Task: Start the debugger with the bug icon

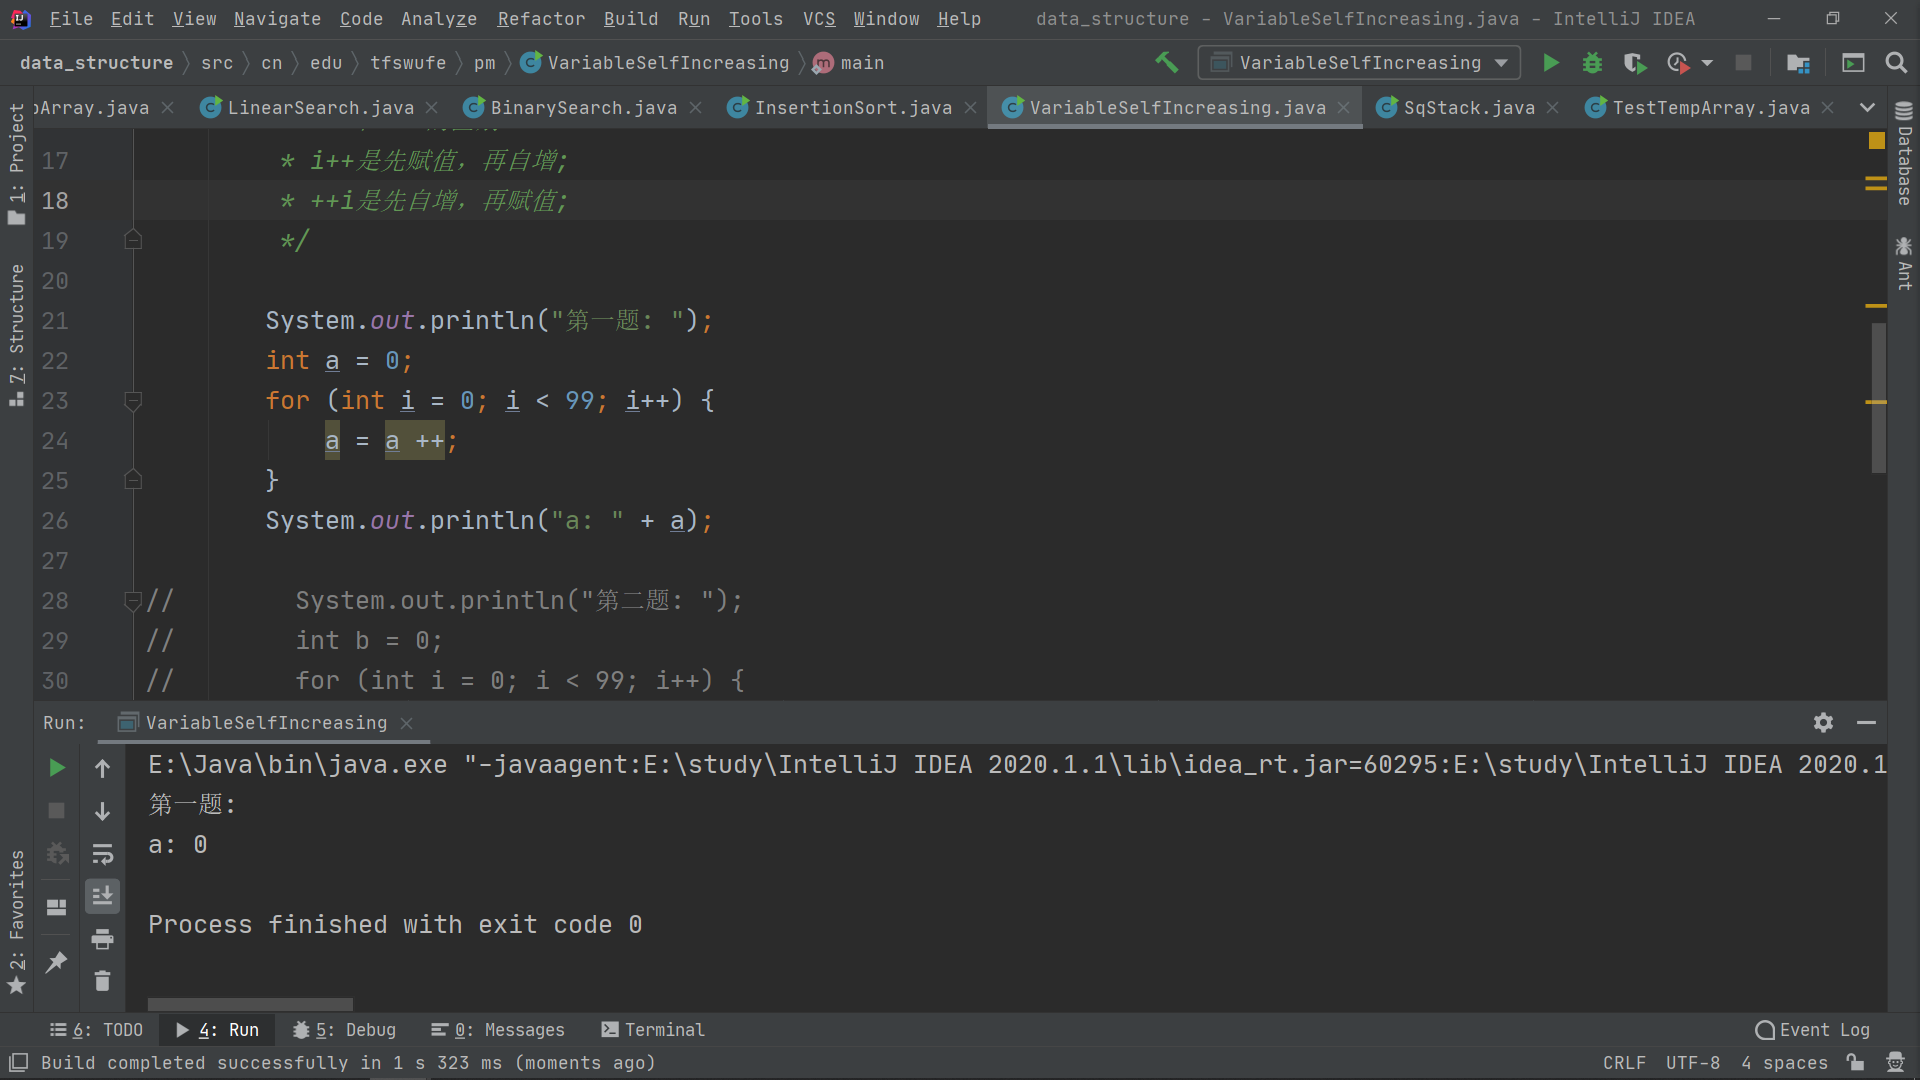Action: pyautogui.click(x=1592, y=63)
